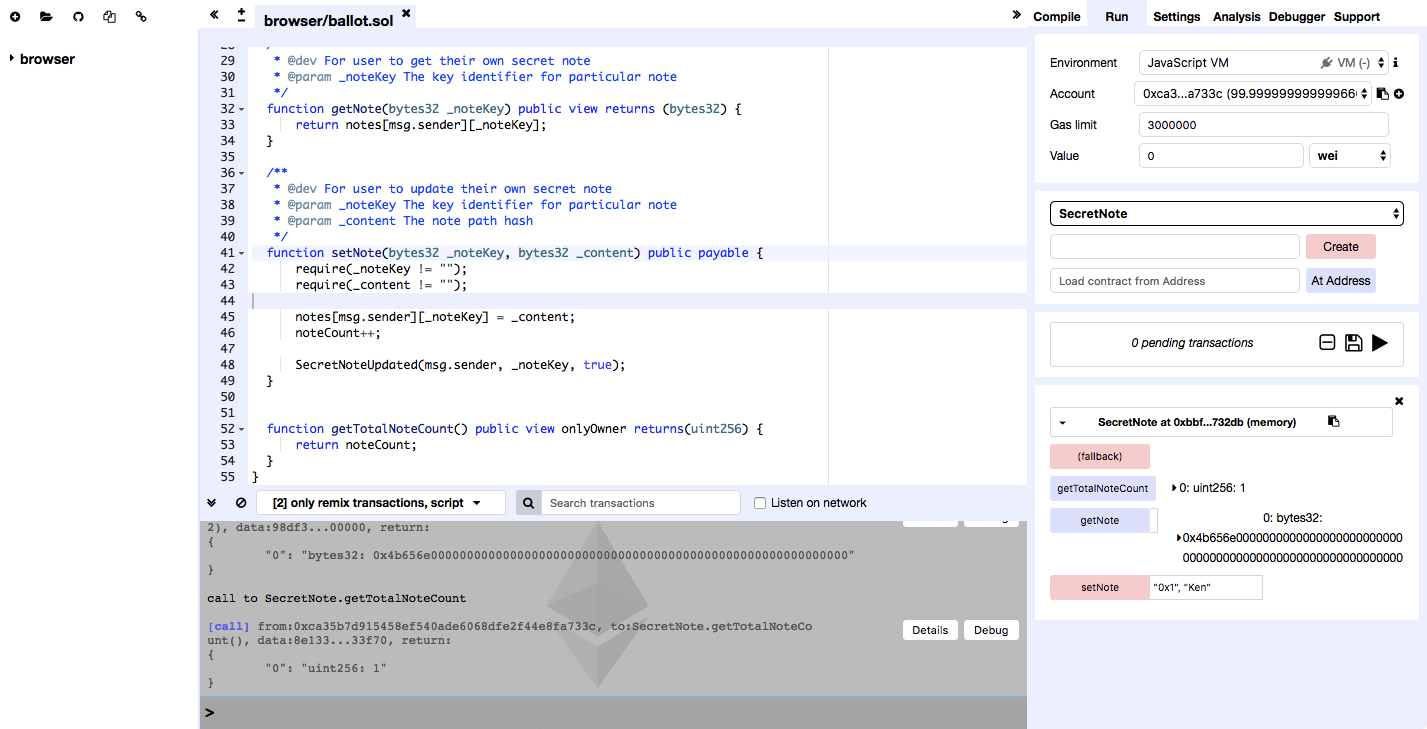This screenshot has width=1427, height=729.
Task: Open the Support tab
Action: click(1357, 16)
